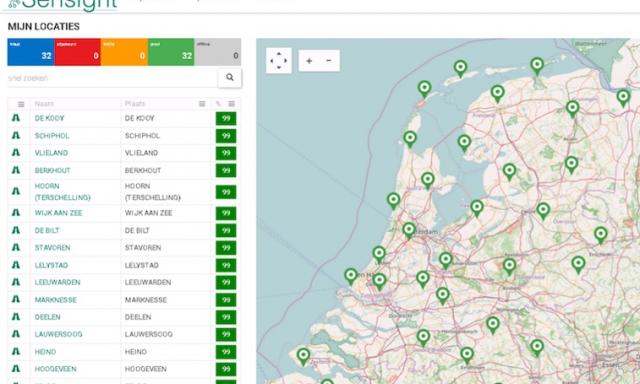This screenshot has height=384, width=640.
Task: Open the HOOGEVEEN location link
Action: 56,369
